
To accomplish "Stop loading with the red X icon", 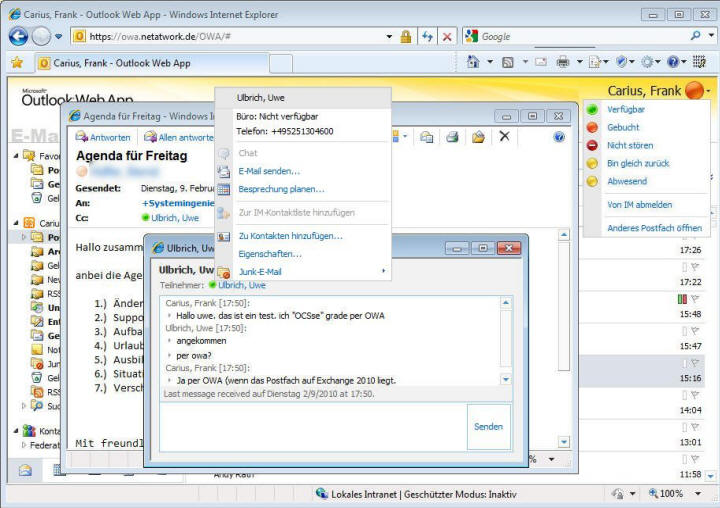I will coord(447,36).
